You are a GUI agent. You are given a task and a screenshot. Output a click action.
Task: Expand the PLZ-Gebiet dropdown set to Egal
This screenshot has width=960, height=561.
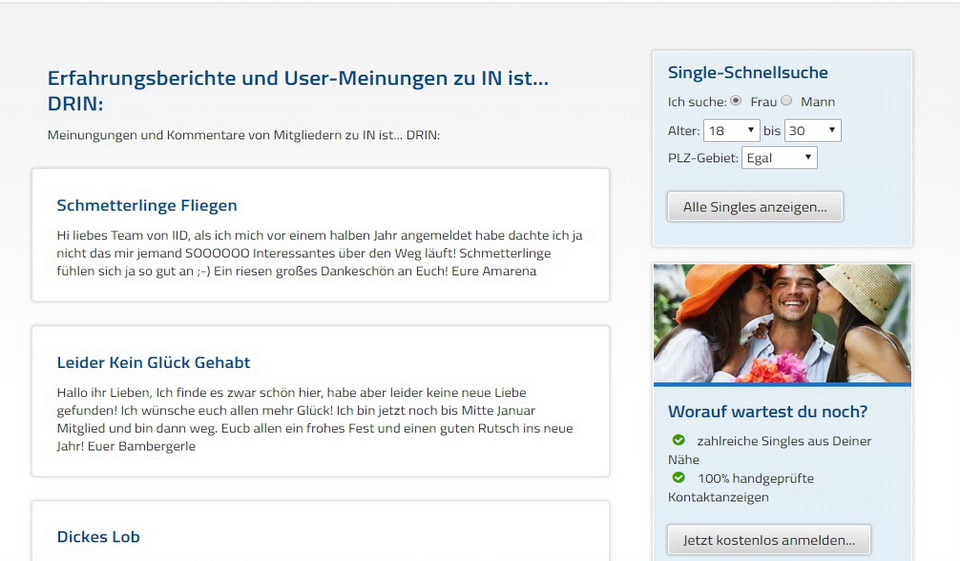tap(780, 158)
